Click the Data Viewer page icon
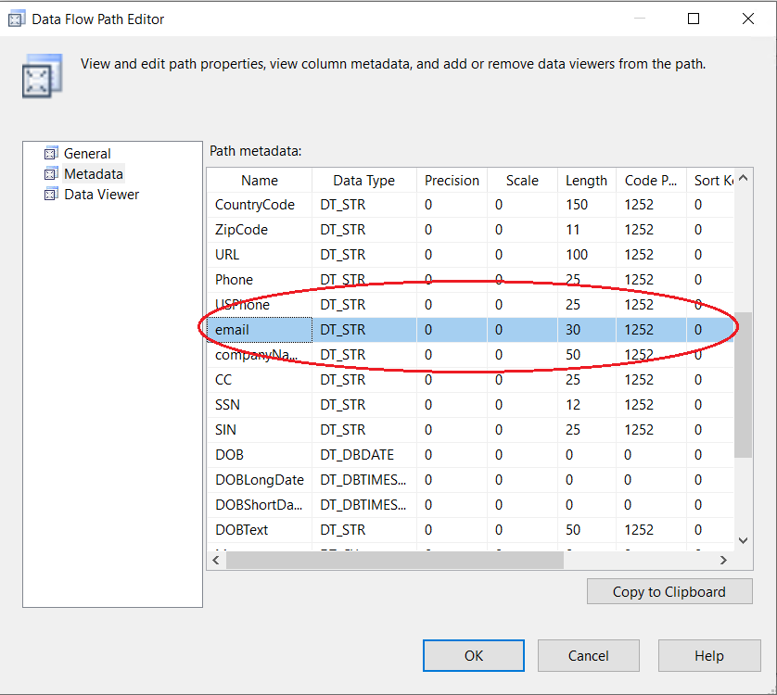Viewport: 777px width, 695px height. pyautogui.click(x=51, y=194)
